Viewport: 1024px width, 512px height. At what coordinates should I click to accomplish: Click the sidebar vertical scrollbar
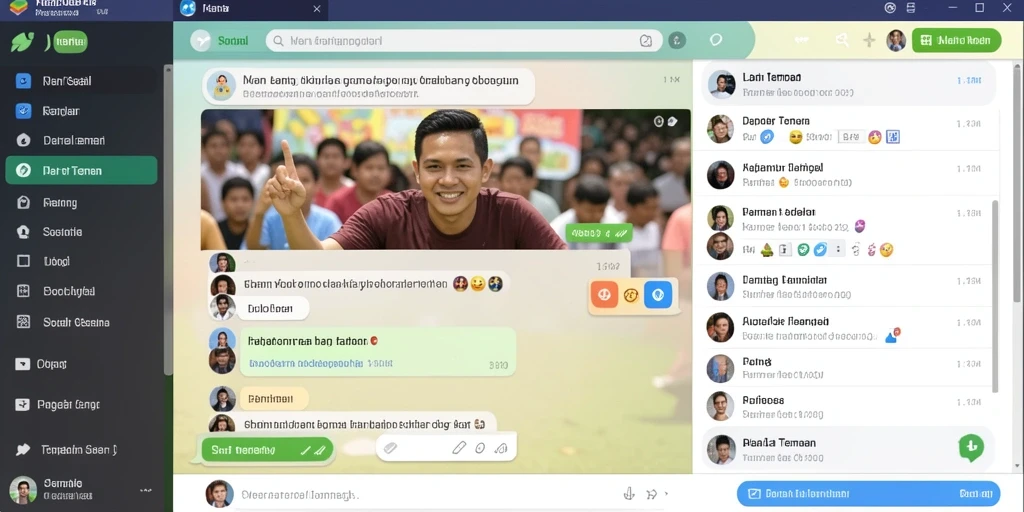click(x=168, y=219)
